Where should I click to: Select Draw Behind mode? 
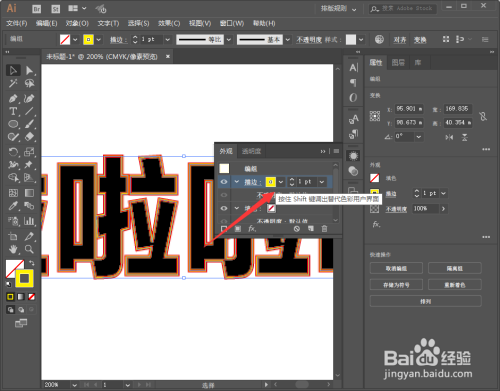(21, 310)
